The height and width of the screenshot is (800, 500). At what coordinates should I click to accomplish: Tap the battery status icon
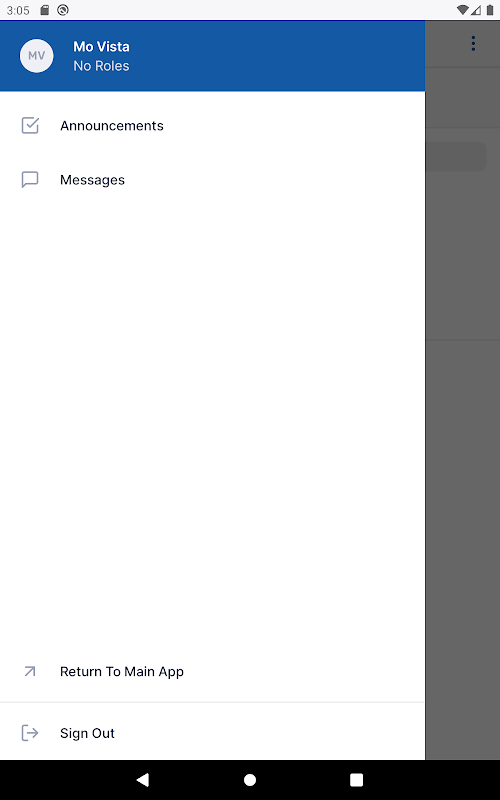click(490, 10)
